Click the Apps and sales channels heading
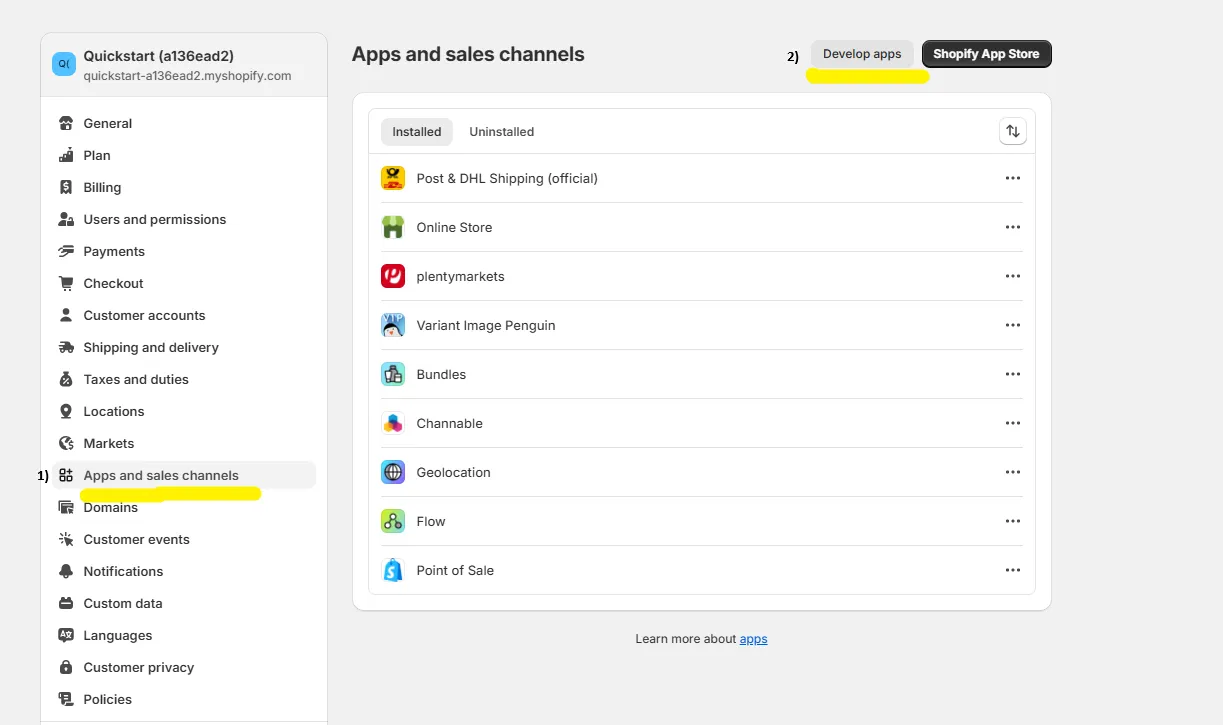Viewport: 1223px width, 725px height. coord(468,54)
